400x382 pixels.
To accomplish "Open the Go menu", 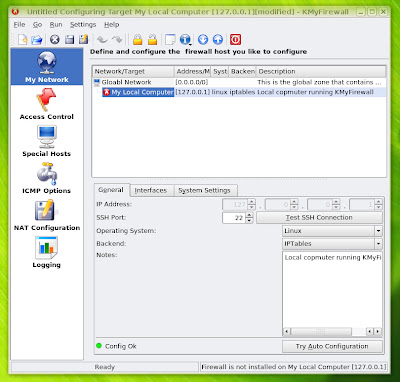I will 37,25.
